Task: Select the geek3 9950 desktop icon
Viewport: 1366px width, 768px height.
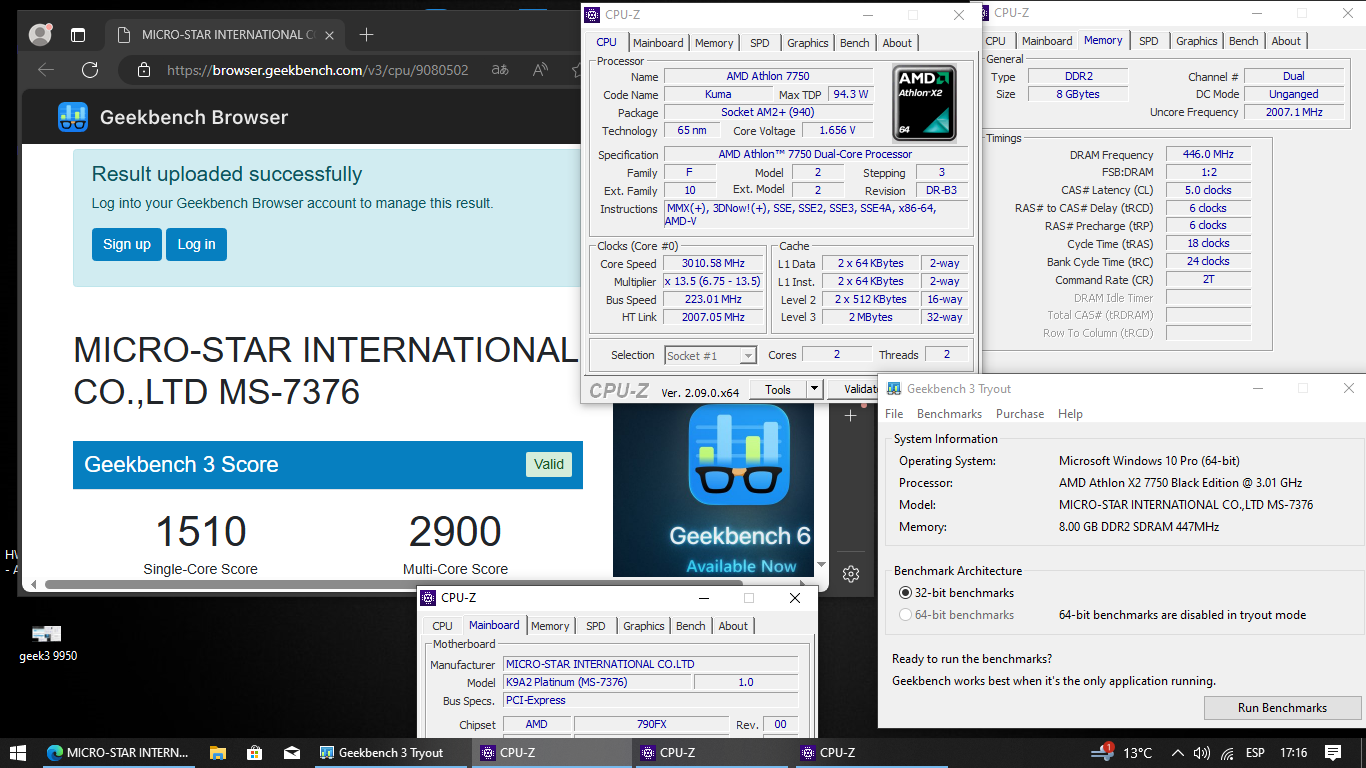Action: [47, 644]
